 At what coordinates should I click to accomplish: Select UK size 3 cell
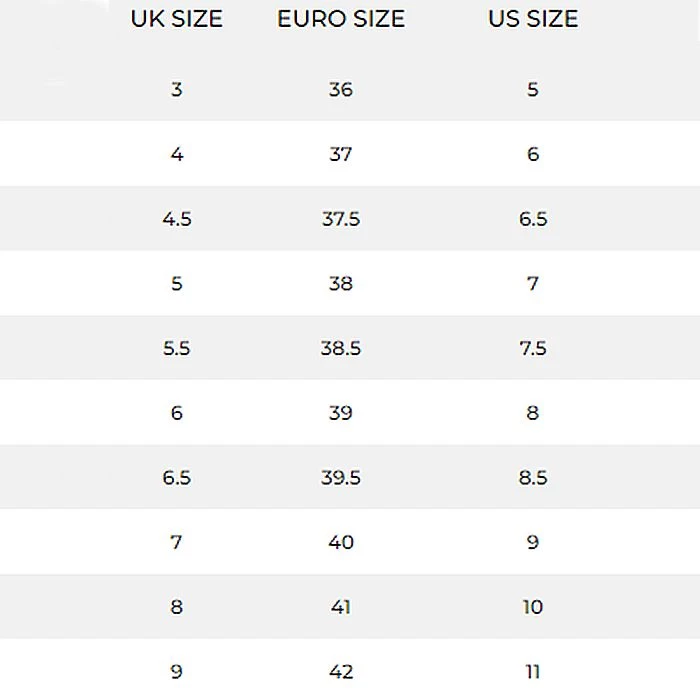pos(177,89)
